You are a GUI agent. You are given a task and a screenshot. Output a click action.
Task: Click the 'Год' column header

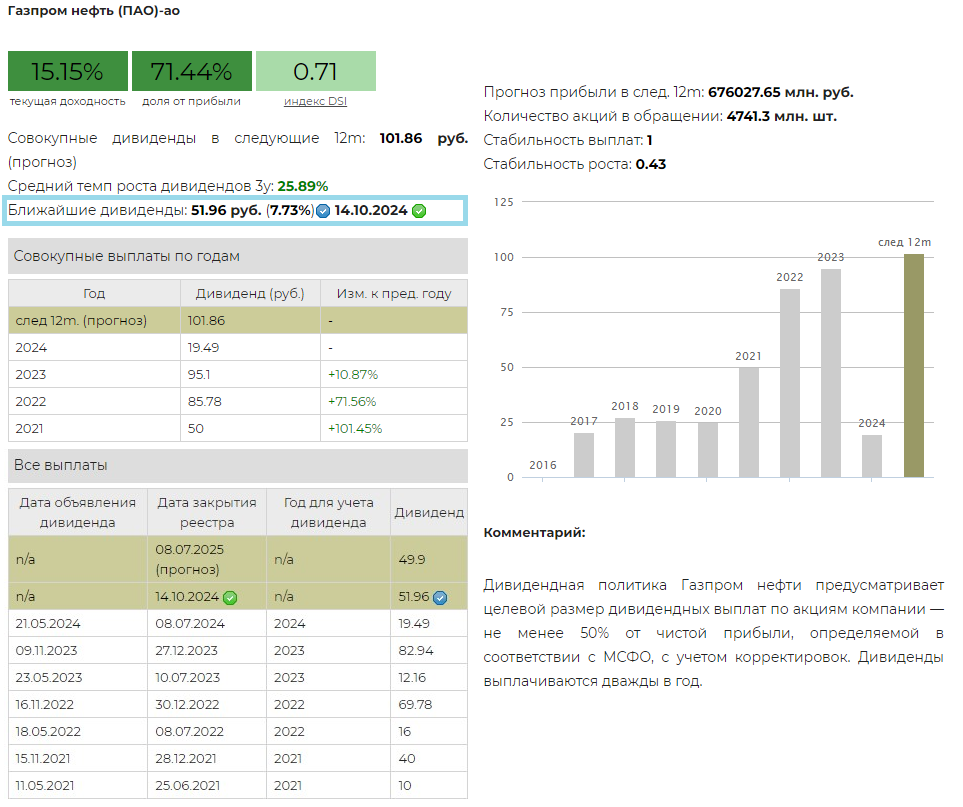(94, 294)
